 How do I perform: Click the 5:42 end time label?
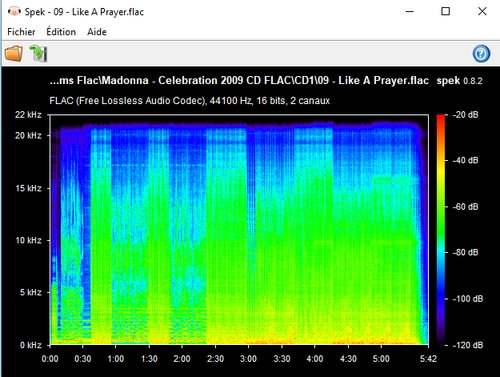[x=428, y=359]
